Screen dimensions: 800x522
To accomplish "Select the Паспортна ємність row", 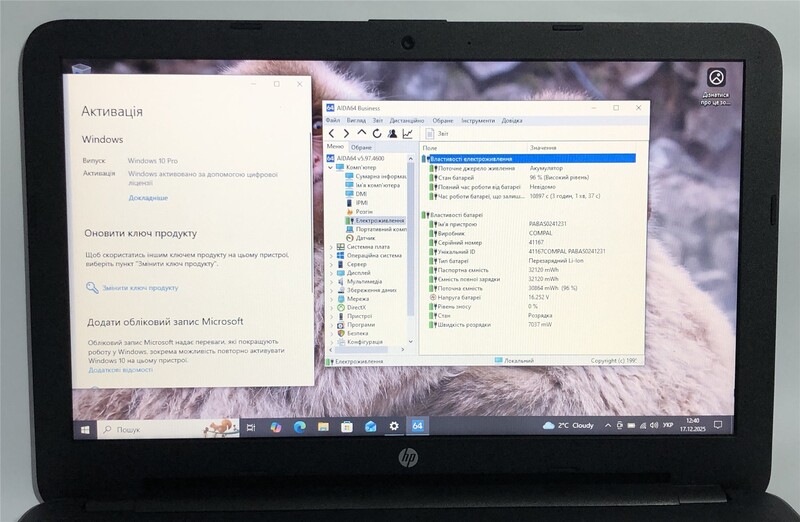I will pos(529,270).
